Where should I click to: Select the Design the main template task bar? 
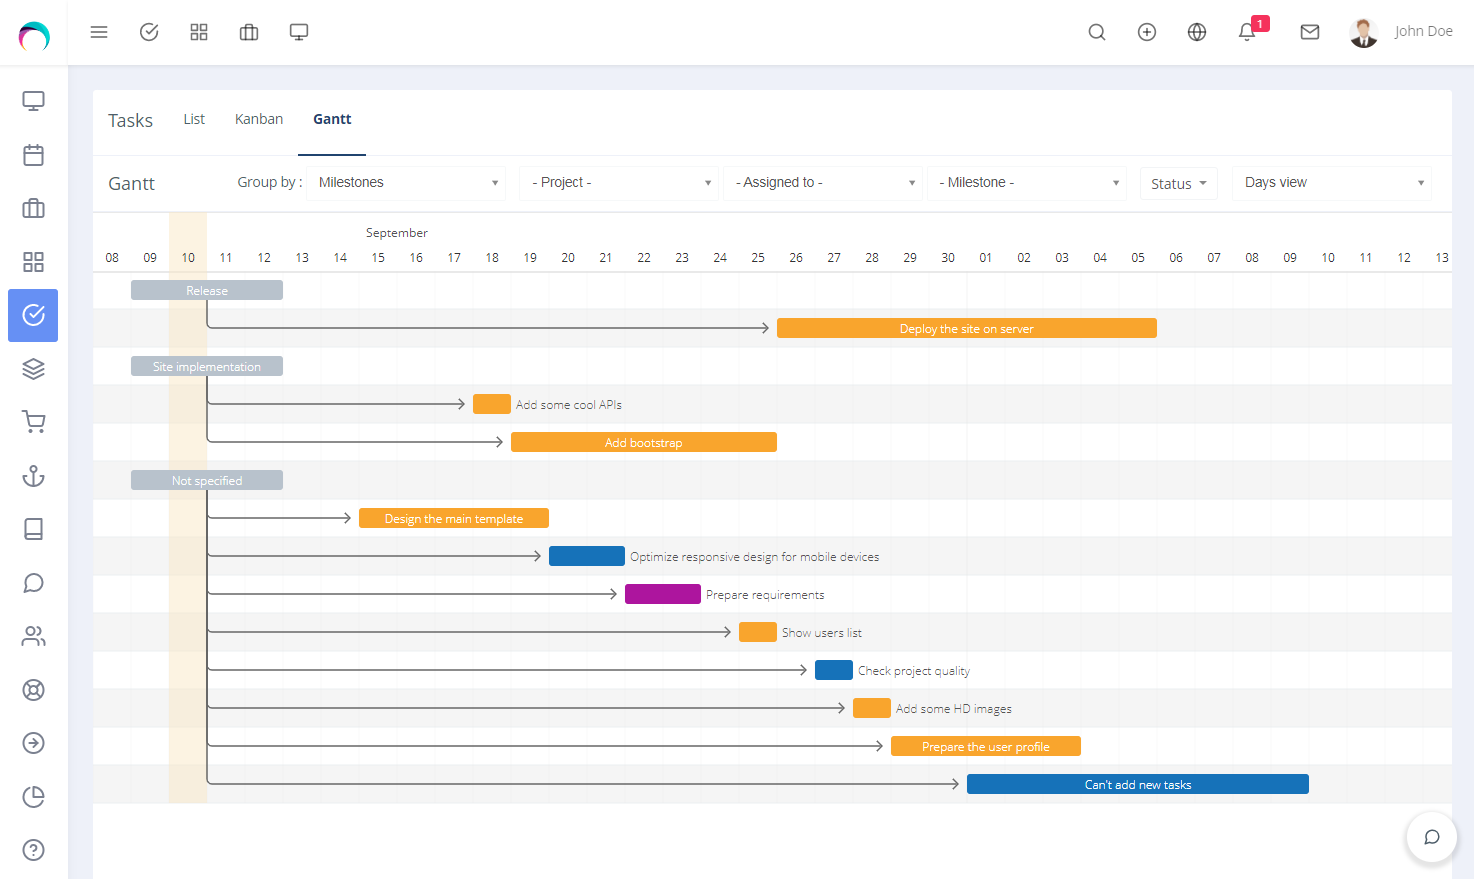tap(453, 518)
